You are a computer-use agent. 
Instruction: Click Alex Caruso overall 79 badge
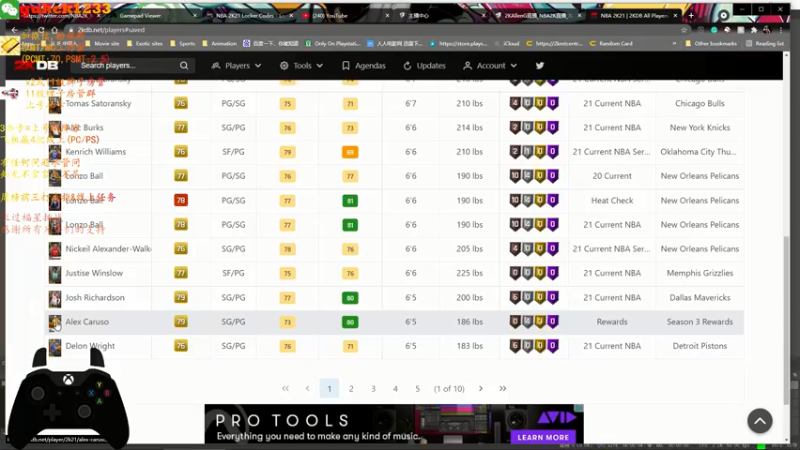181,321
